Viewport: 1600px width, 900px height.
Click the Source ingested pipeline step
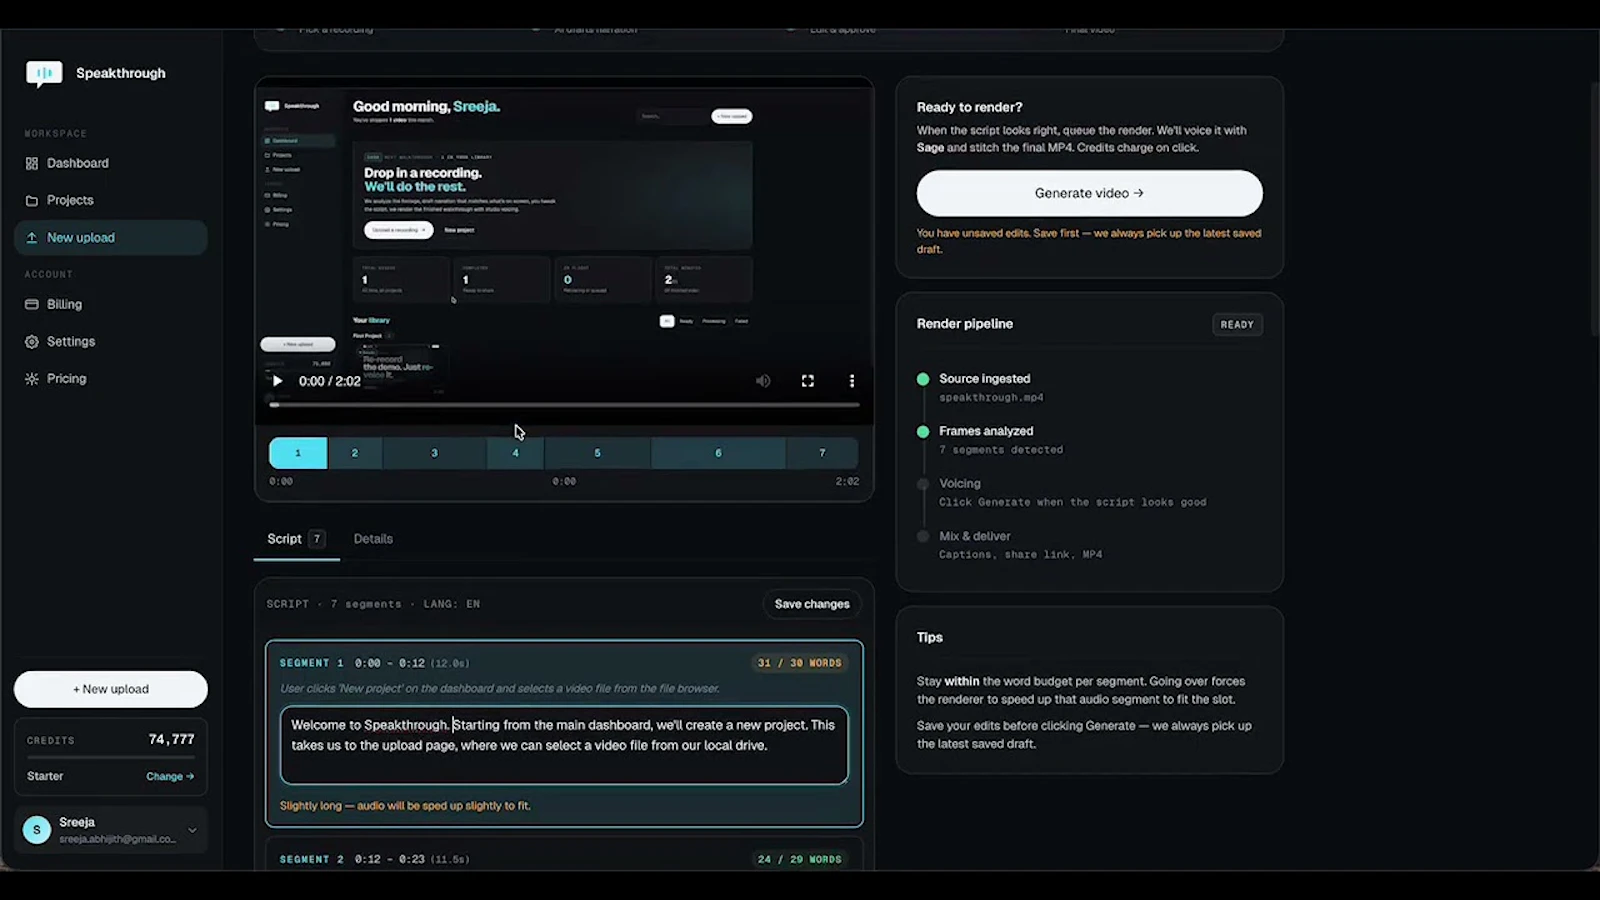[x=1089, y=388]
